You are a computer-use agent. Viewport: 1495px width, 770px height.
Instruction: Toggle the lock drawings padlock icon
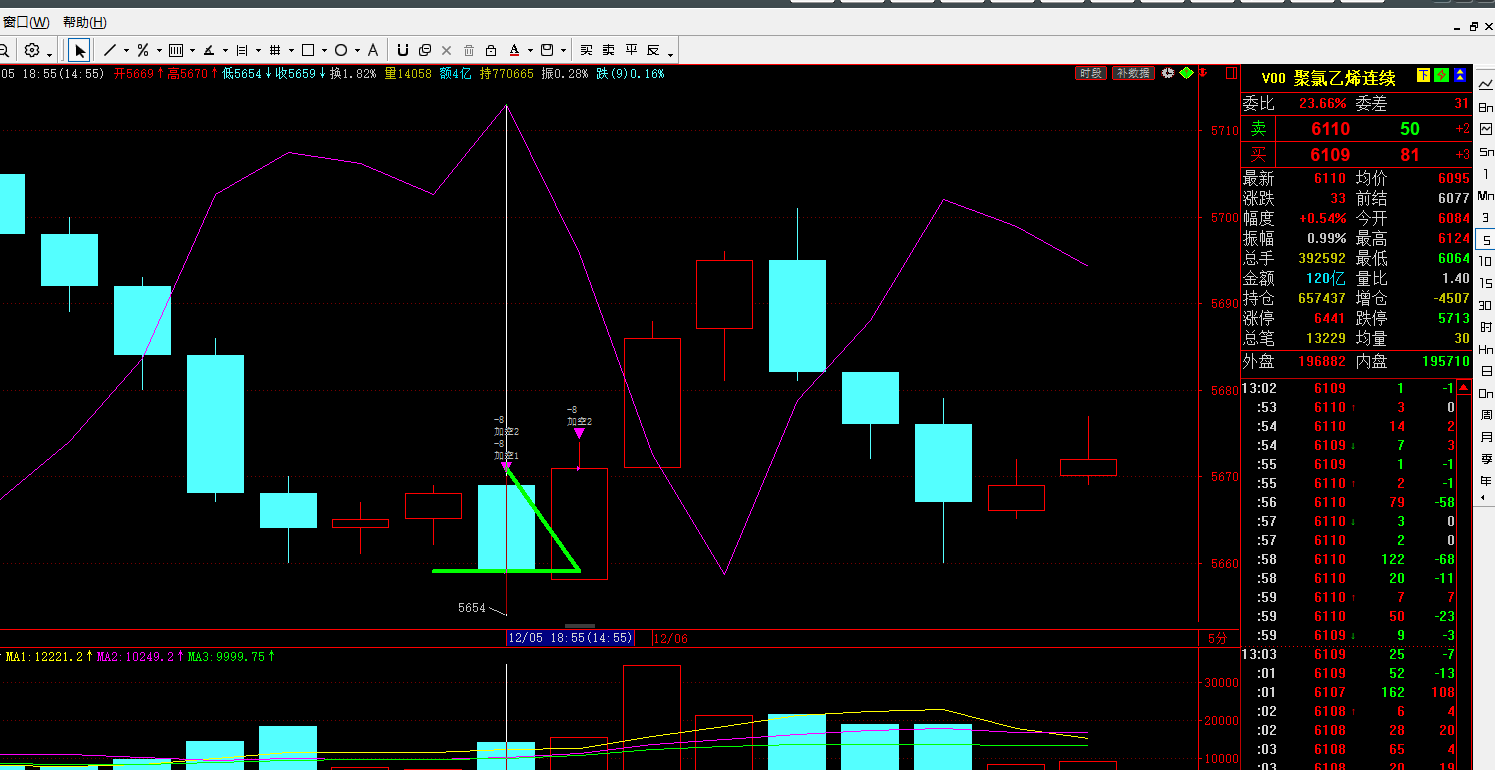pos(491,50)
